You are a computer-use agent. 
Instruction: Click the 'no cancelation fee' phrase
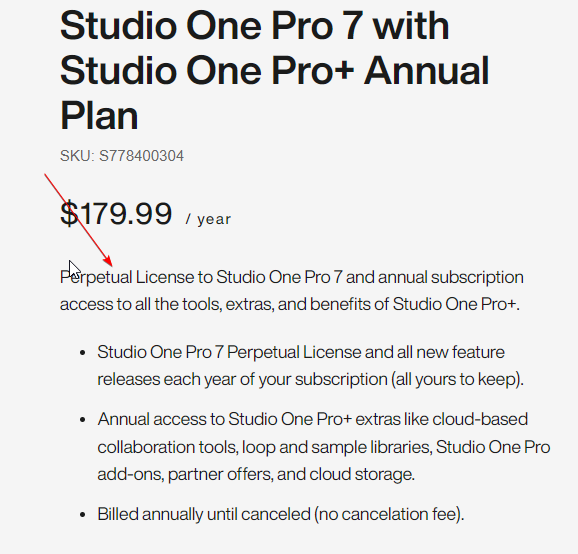point(389,514)
